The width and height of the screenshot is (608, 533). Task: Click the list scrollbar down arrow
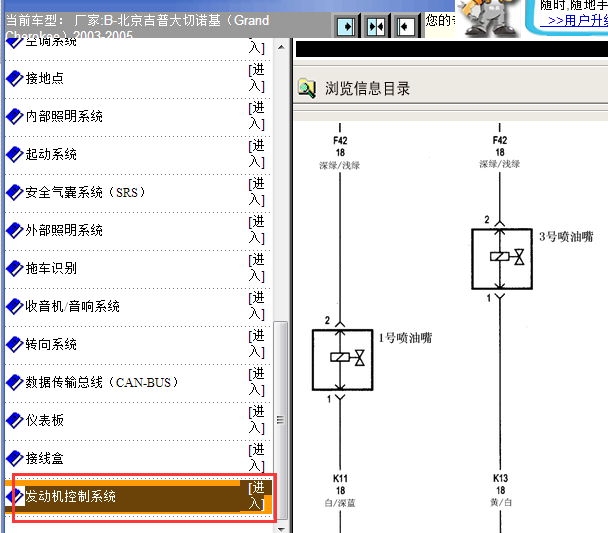pos(281,529)
